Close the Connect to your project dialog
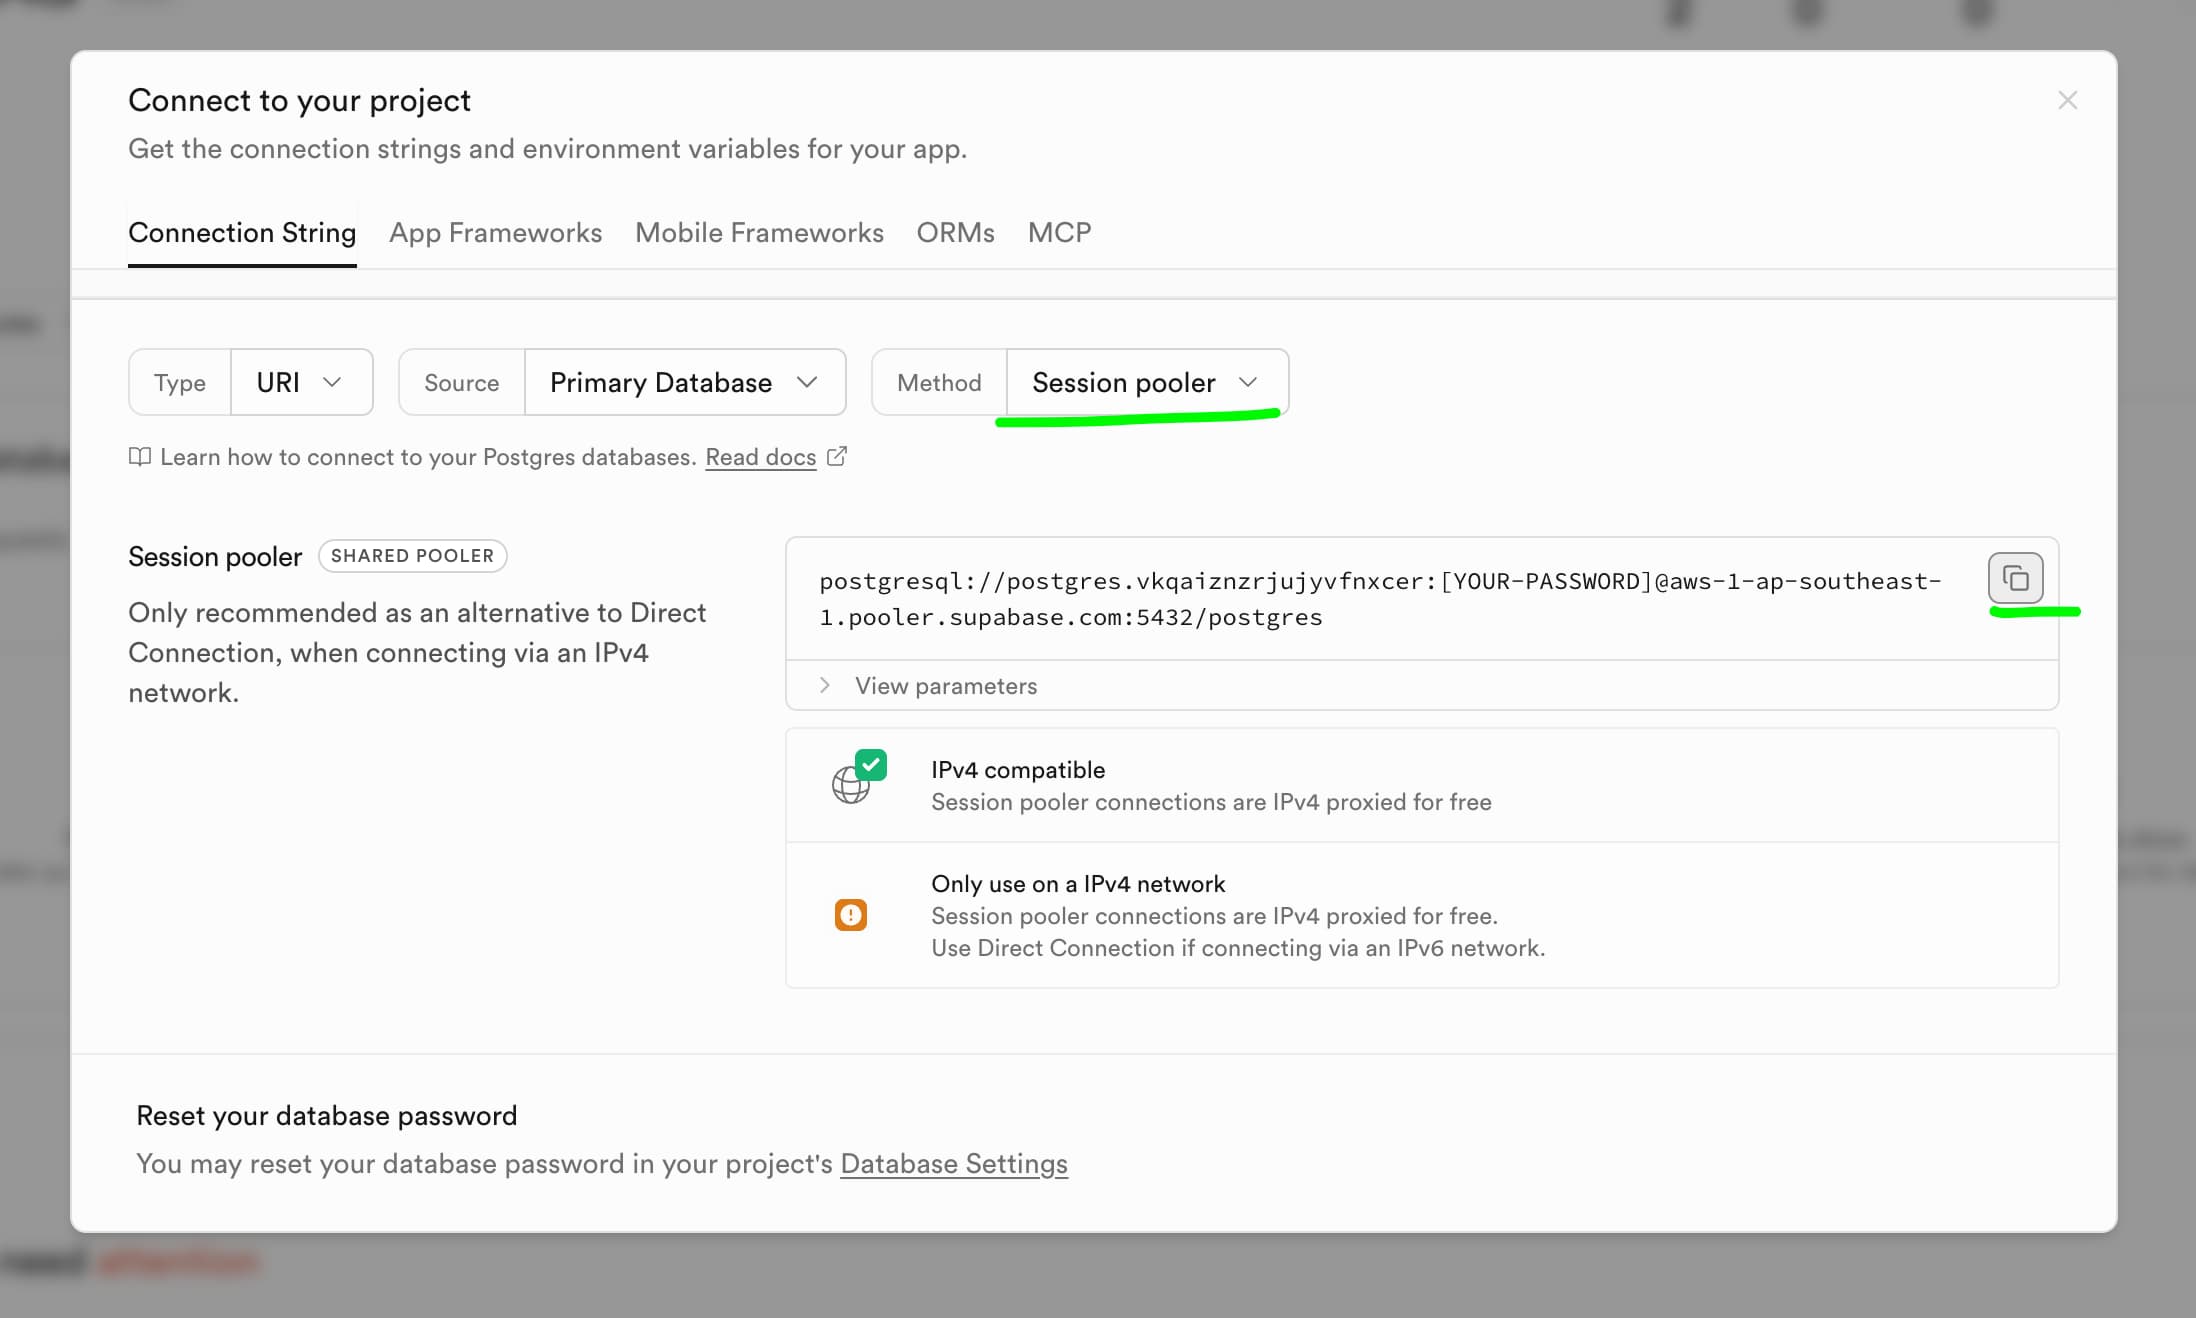 coord(2067,101)
